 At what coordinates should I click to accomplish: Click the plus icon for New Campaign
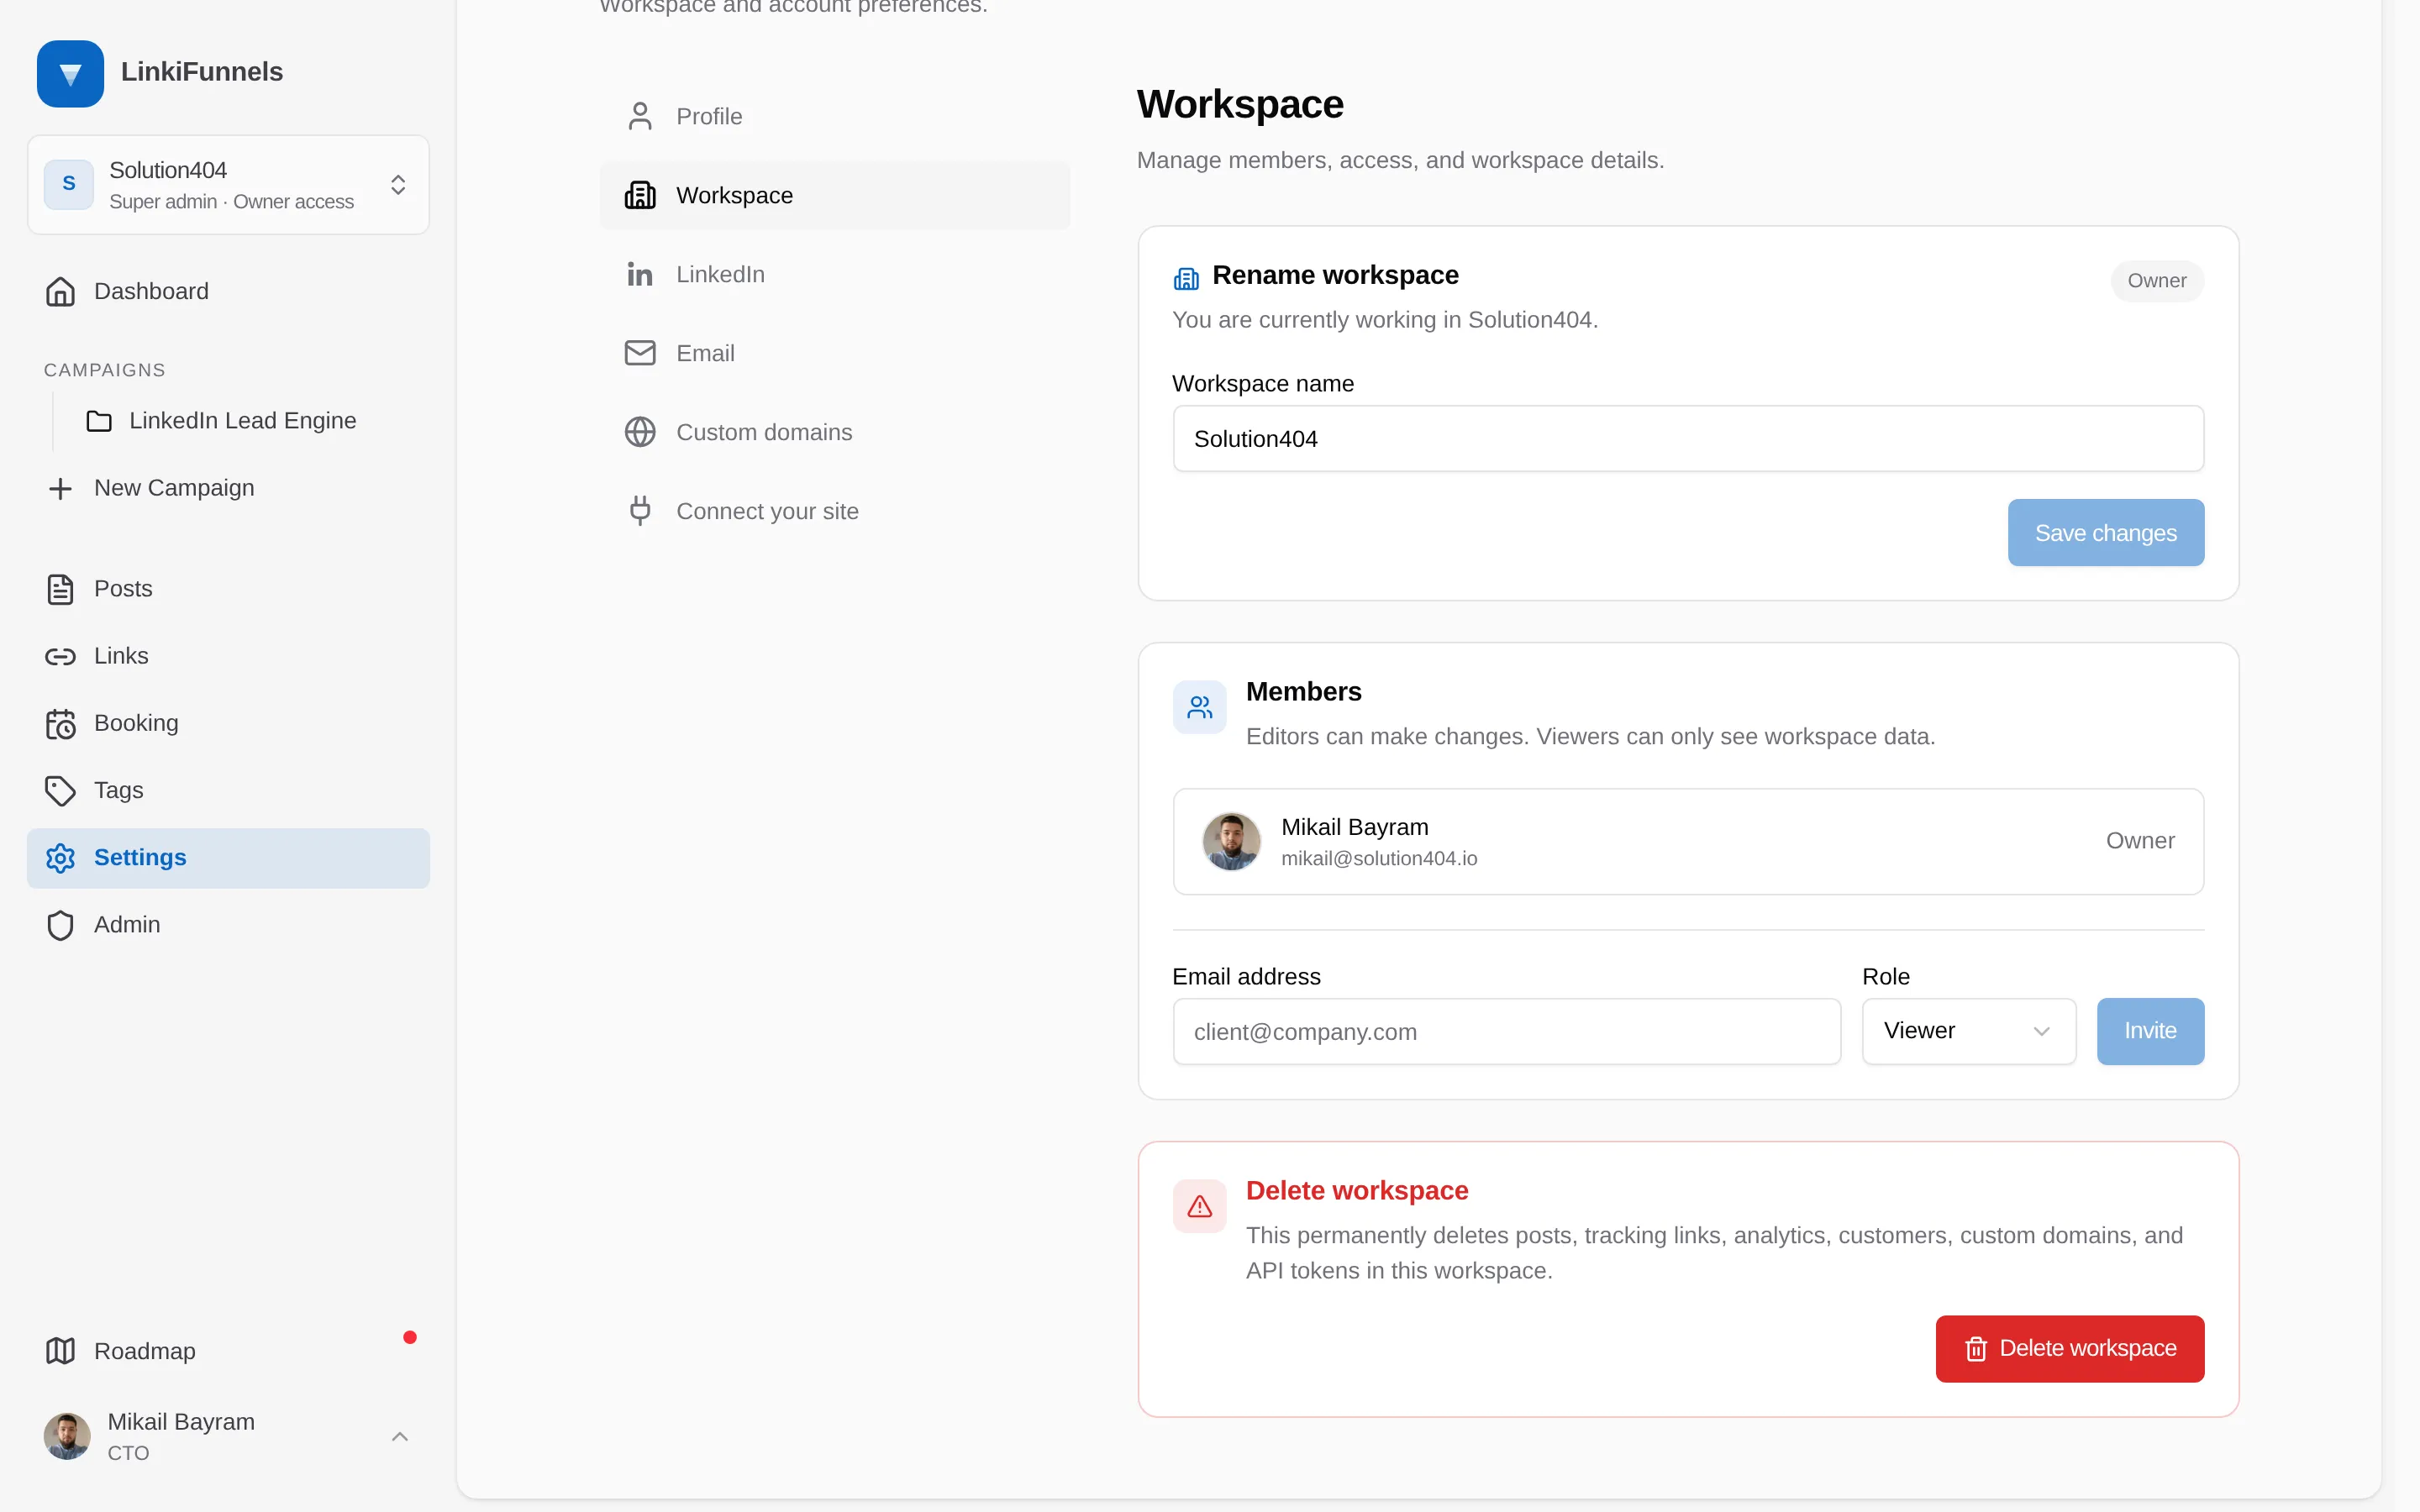[x=60, y=488]
